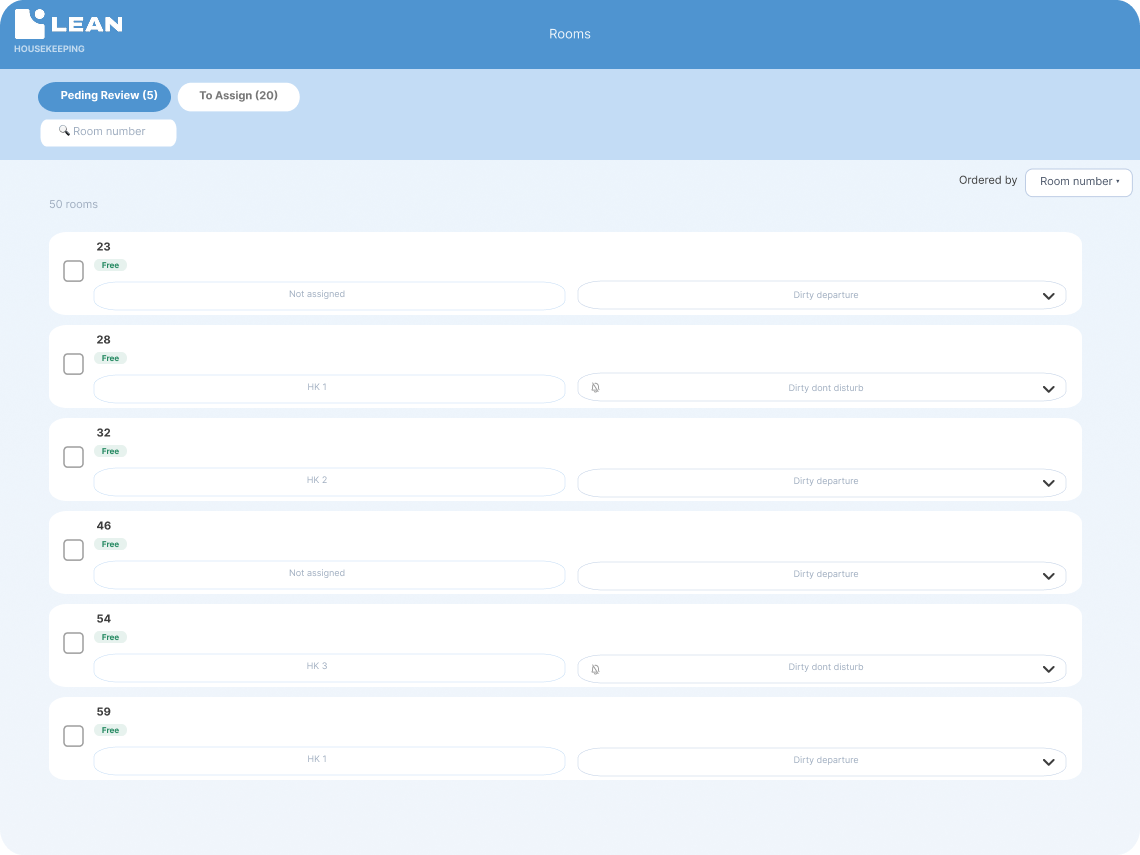Image resolution: width=1140 pixels, height=855 pixels.
Task: Mark the checkbox for room 59
Action: pos(73,736)
